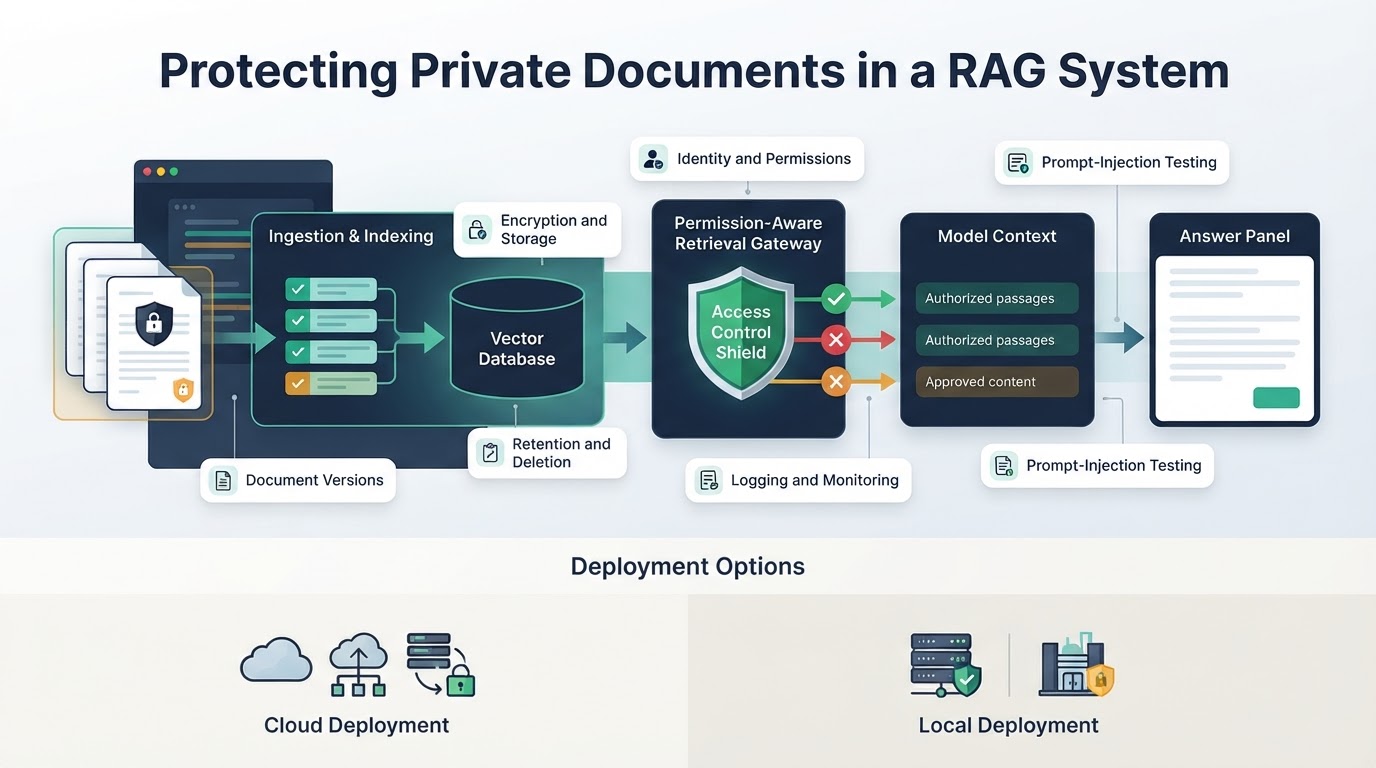Click the Identity and Permissions user icon

[x=653, y=159]
